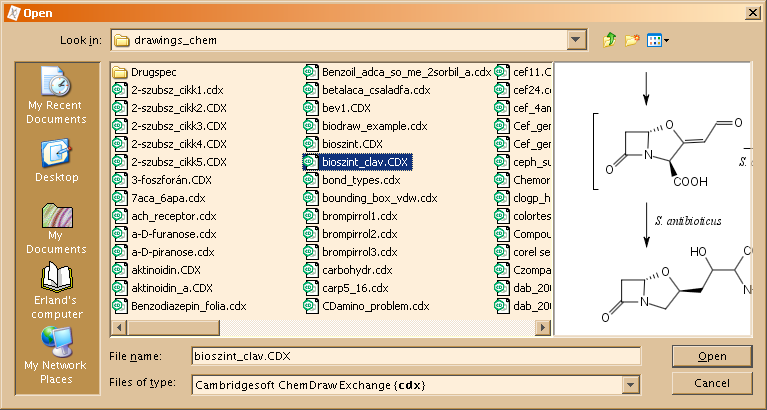The image size is (767, 410).
Task: Go to Desktop in places bar
Action: pyautogui.click(x=57, y=162)
